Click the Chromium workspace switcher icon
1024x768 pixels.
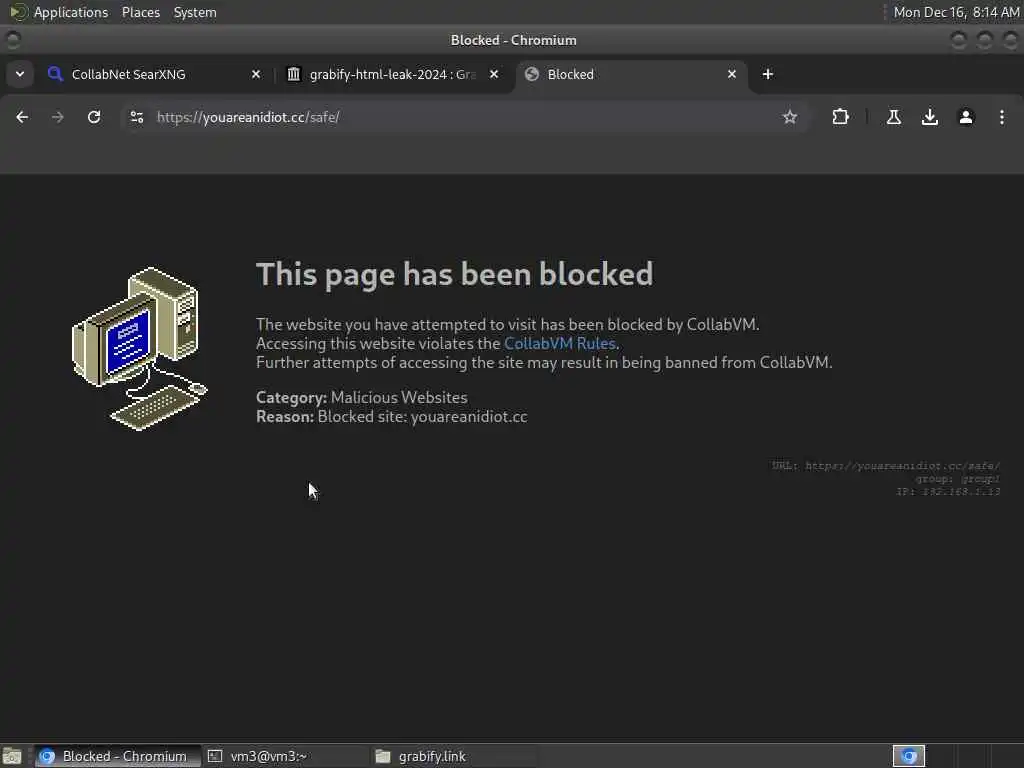pos(909,756)
